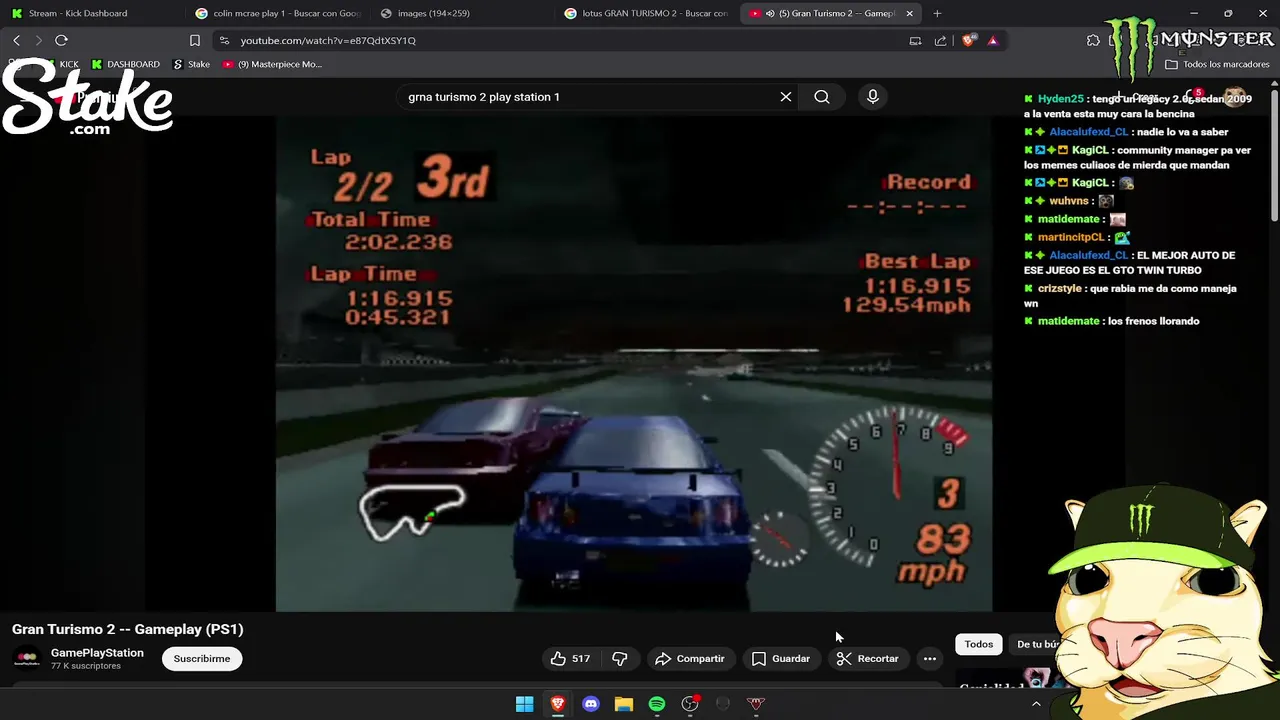
Task: Open Brave browser from the taskbar
Action: pyautogui.click(x=558, y=704)
